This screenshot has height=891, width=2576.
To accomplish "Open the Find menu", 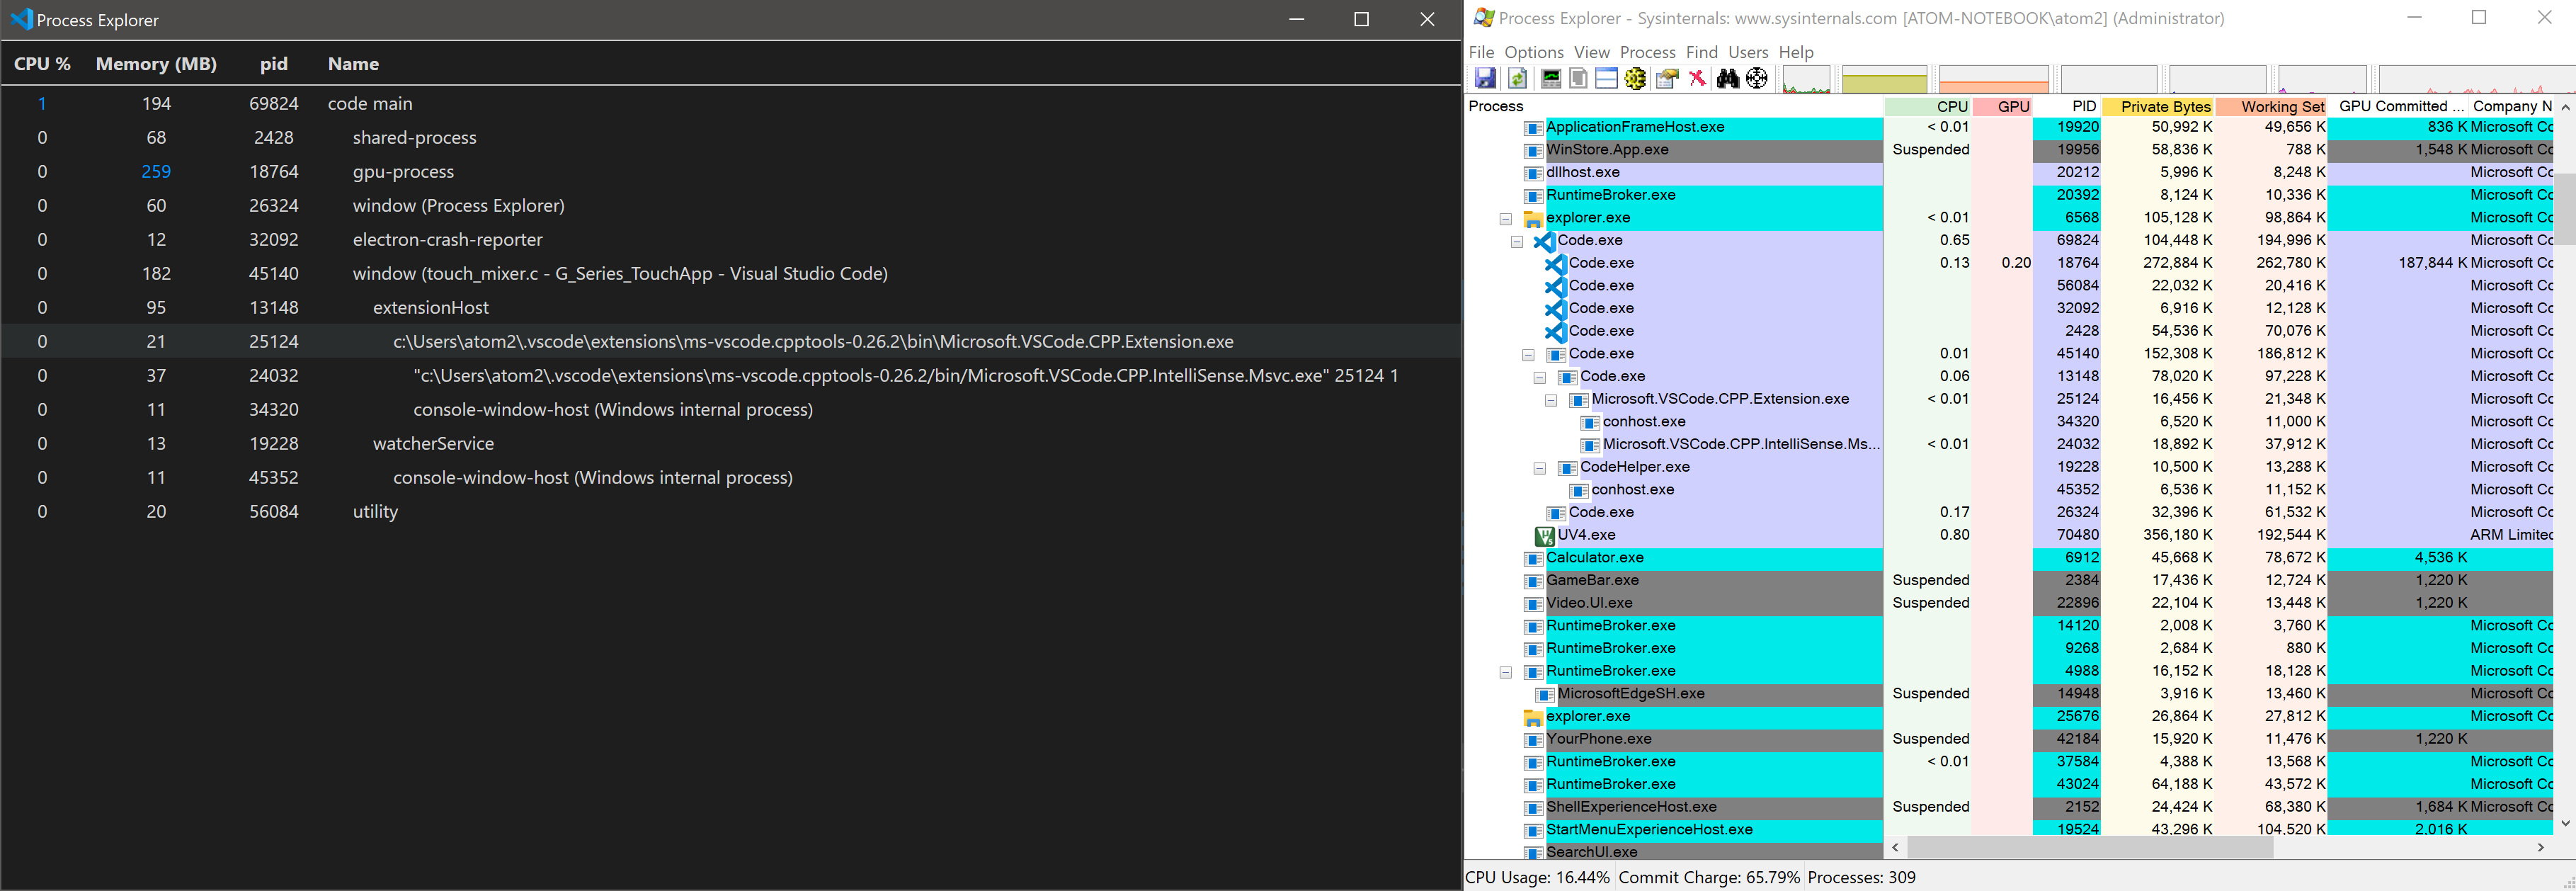I will 1702,52.
